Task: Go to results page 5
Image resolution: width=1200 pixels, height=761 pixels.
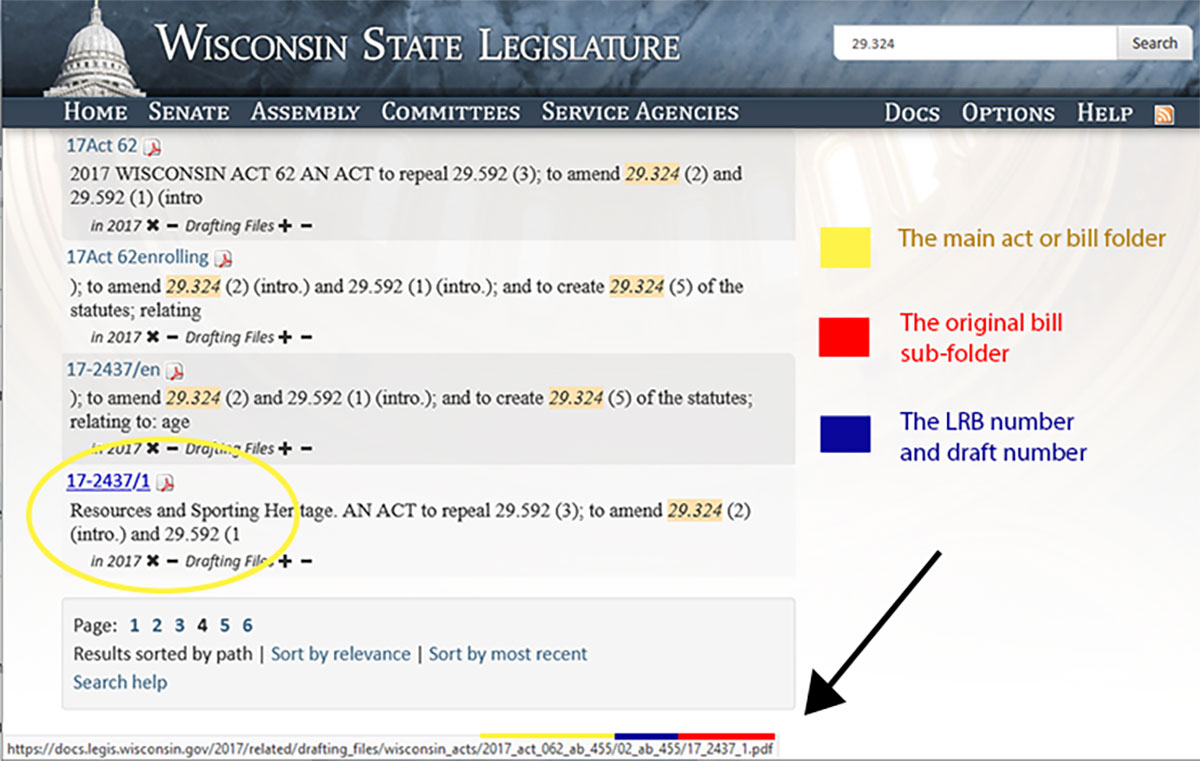Action: [225, 626]
